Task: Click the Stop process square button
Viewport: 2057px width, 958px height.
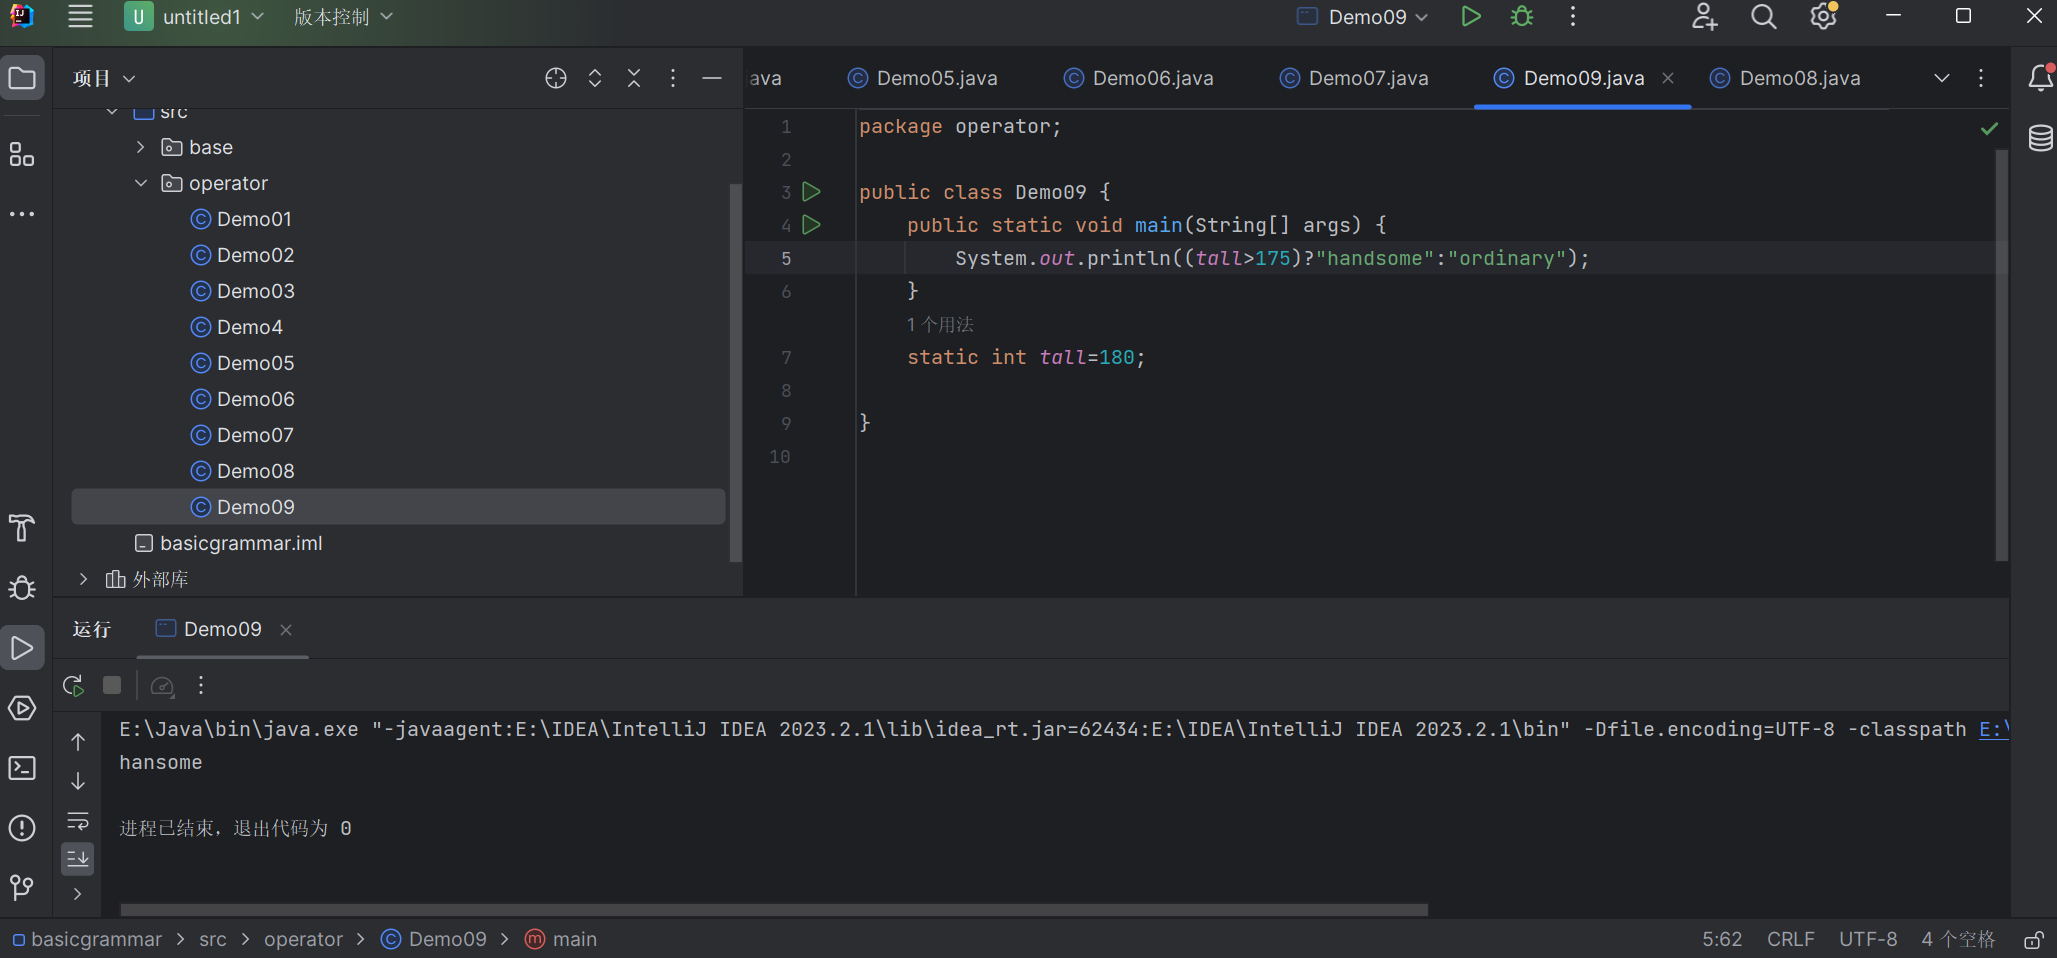Action: (x=112, y=686)
